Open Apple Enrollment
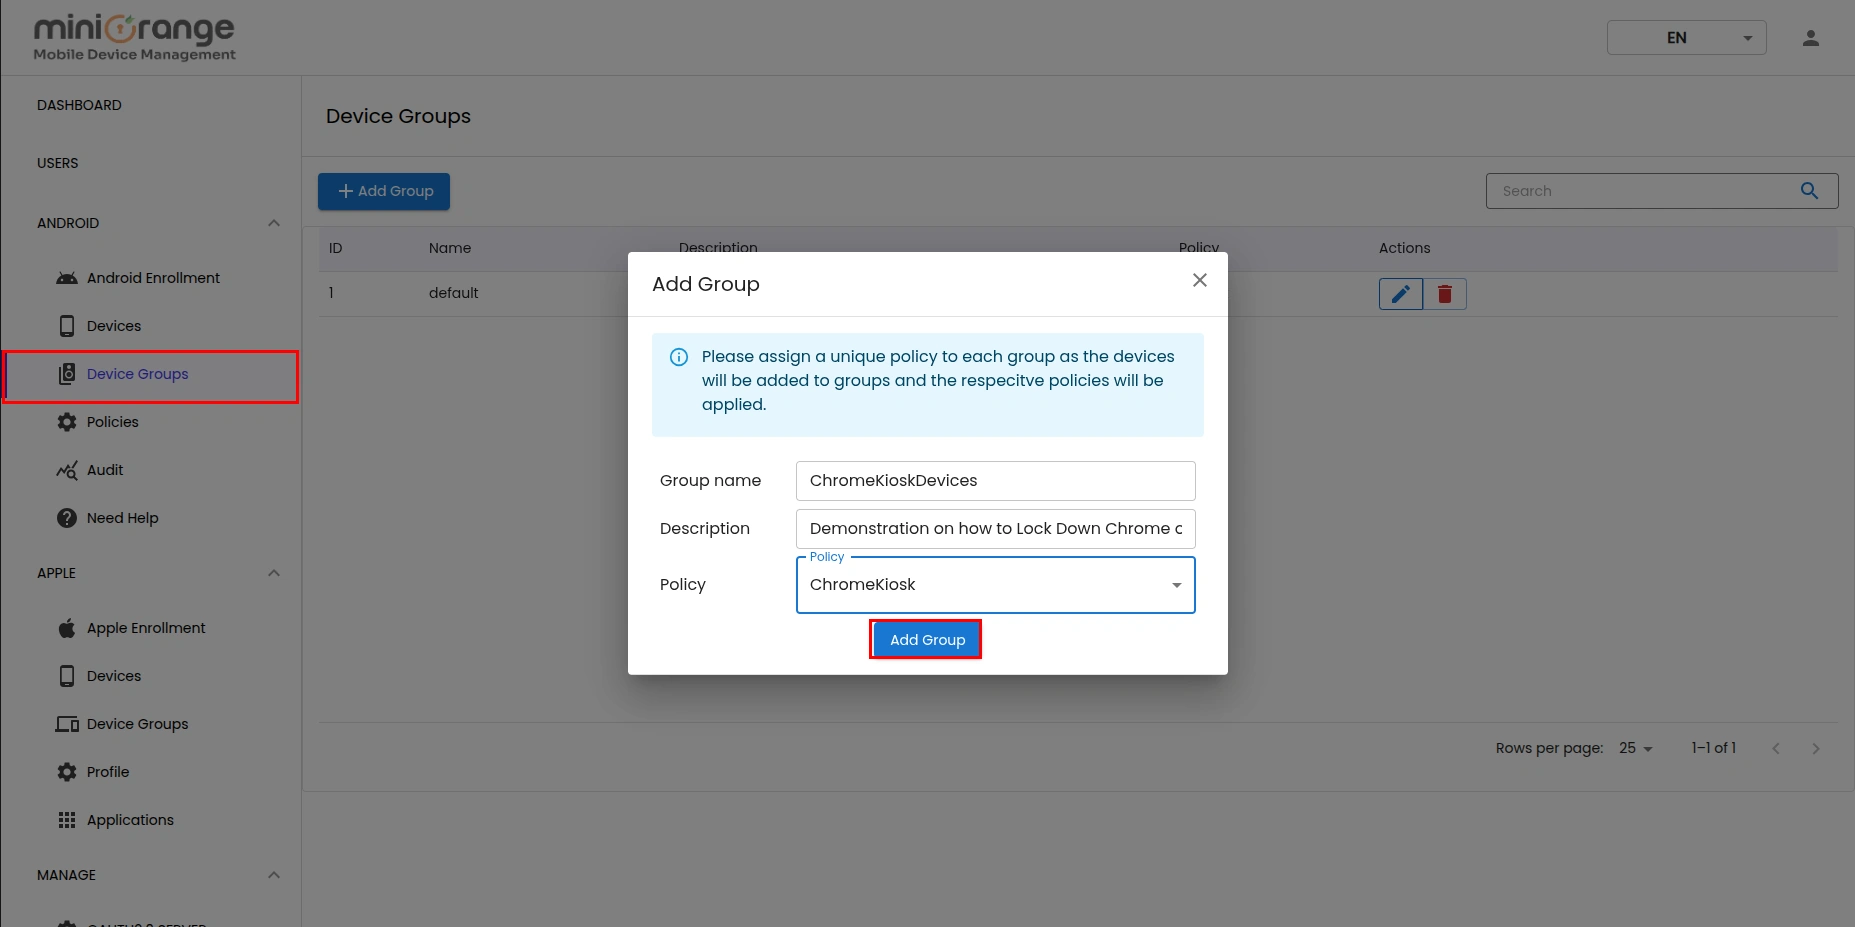The height and width of the screenshot is (927, 1855). (145, 627)
